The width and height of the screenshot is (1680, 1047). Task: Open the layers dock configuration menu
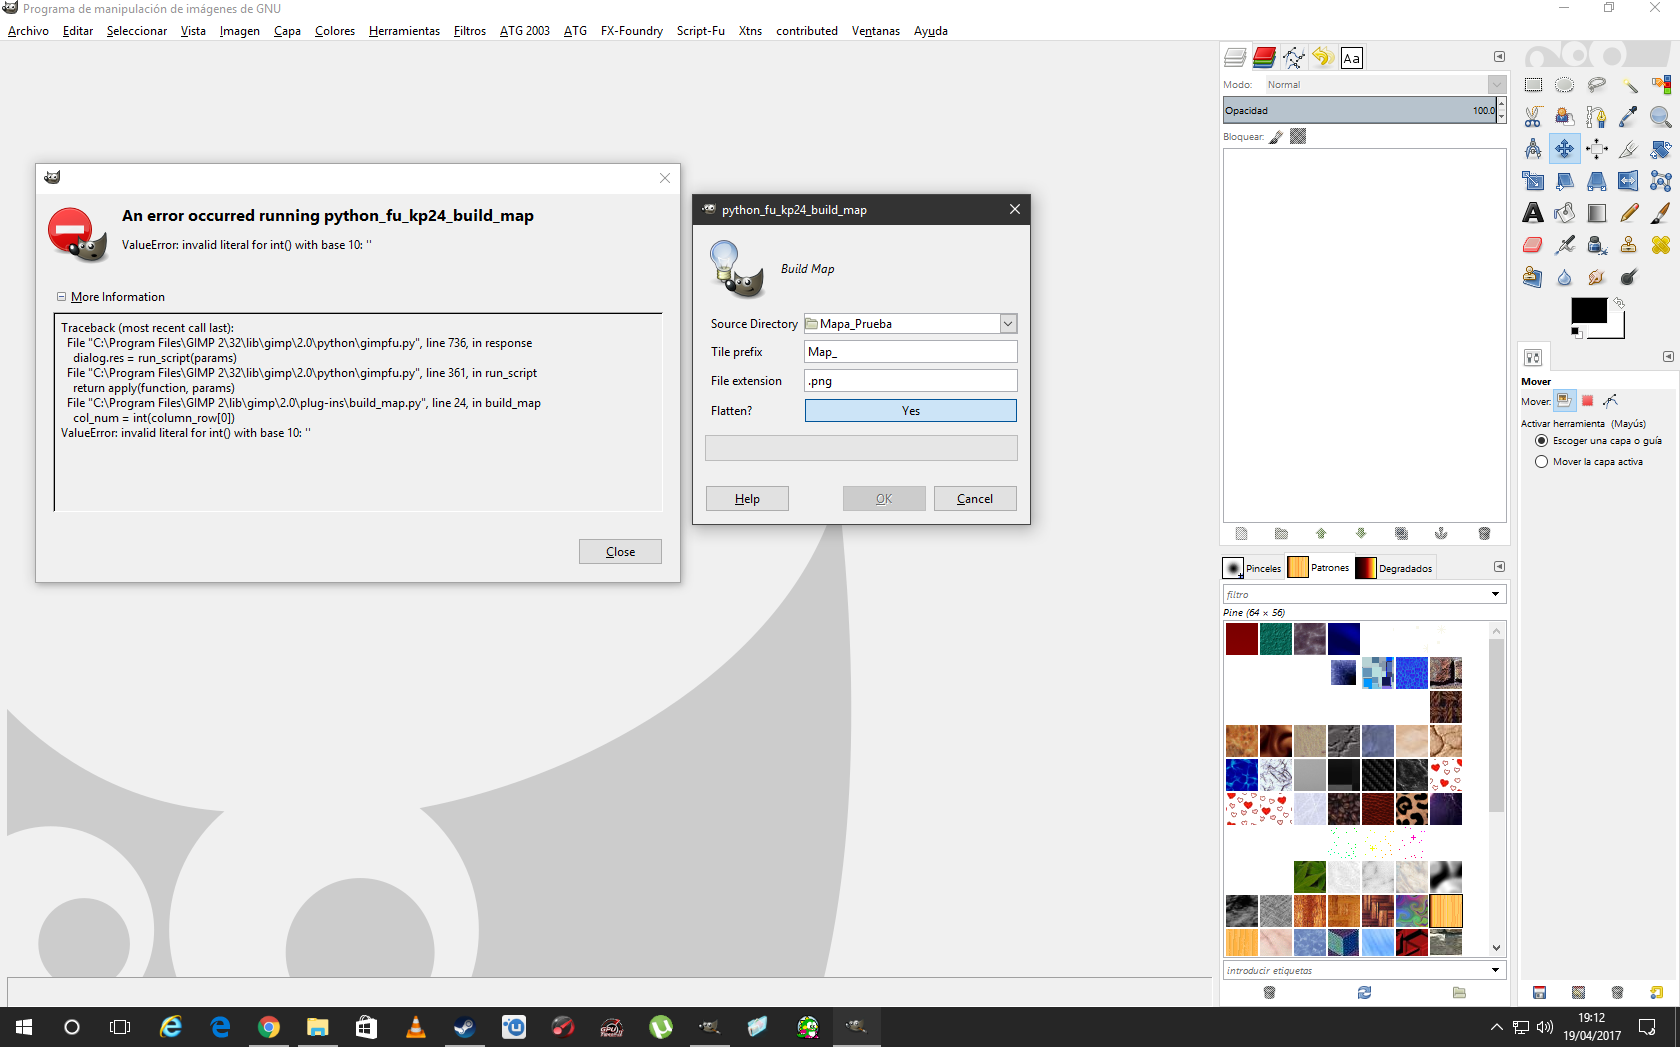pyautogui.click(x=1499, y=57)
